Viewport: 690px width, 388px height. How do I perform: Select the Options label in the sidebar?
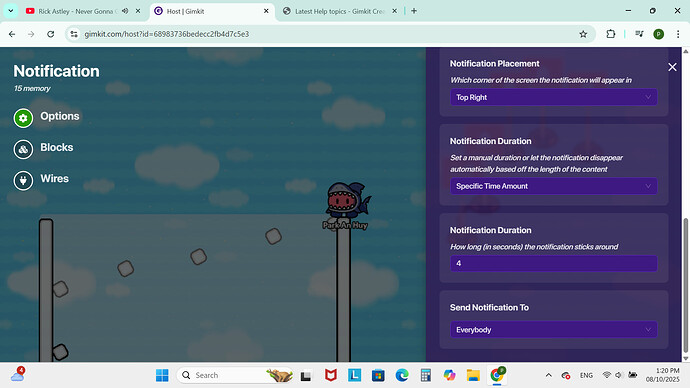coord(60,116)
